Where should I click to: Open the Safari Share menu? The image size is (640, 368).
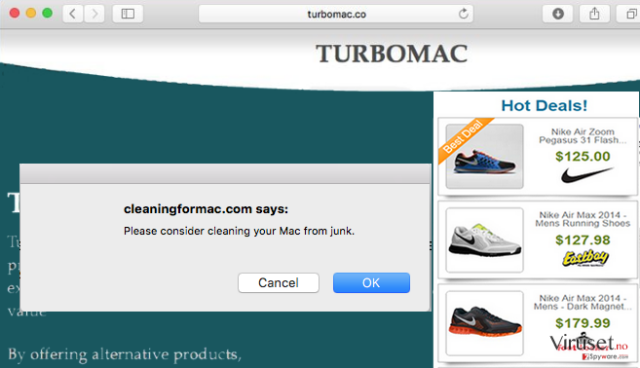pyautogui.click(x=595, y=14)
